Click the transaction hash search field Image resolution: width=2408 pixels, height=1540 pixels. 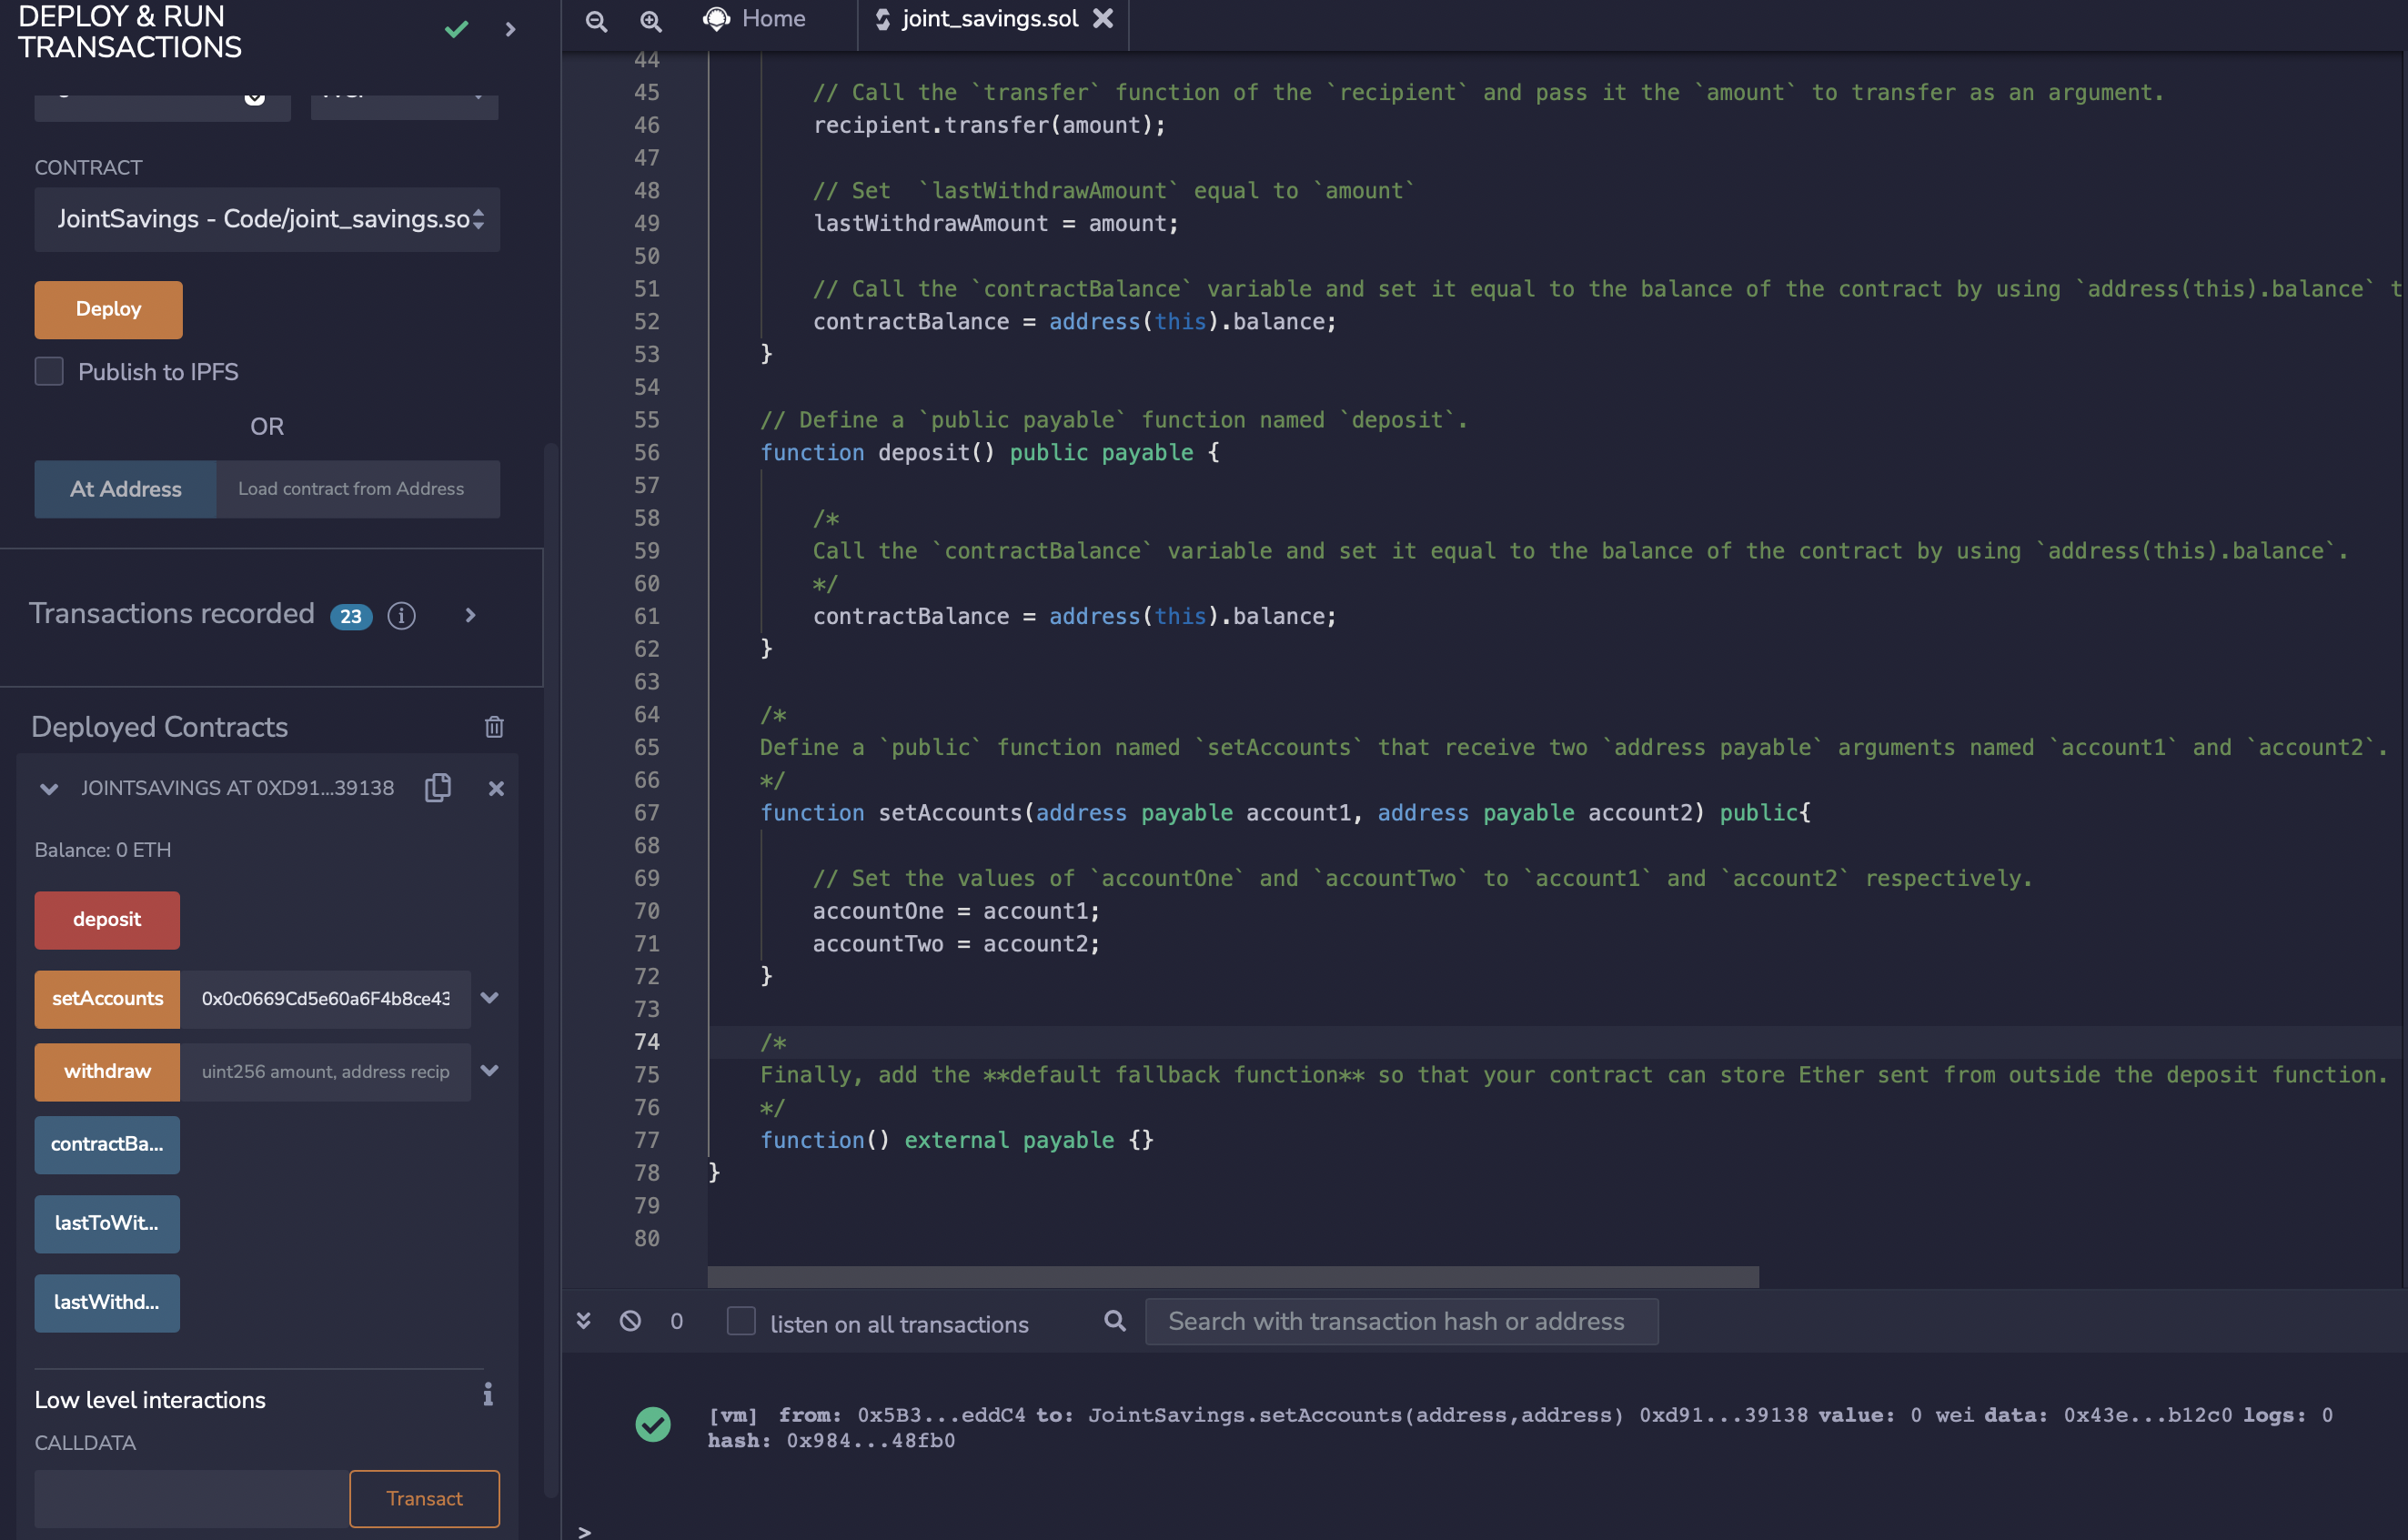click(1400, 1321)
